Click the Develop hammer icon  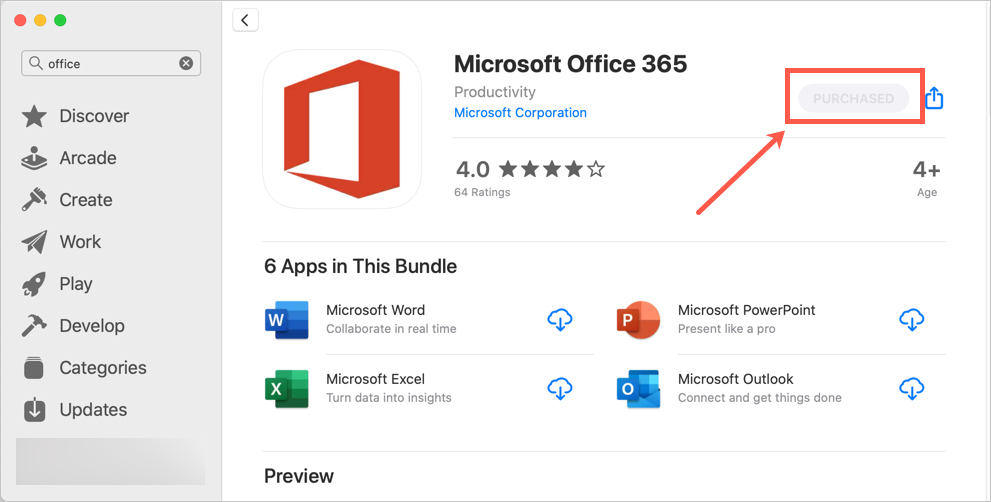(x=34, y=326)
